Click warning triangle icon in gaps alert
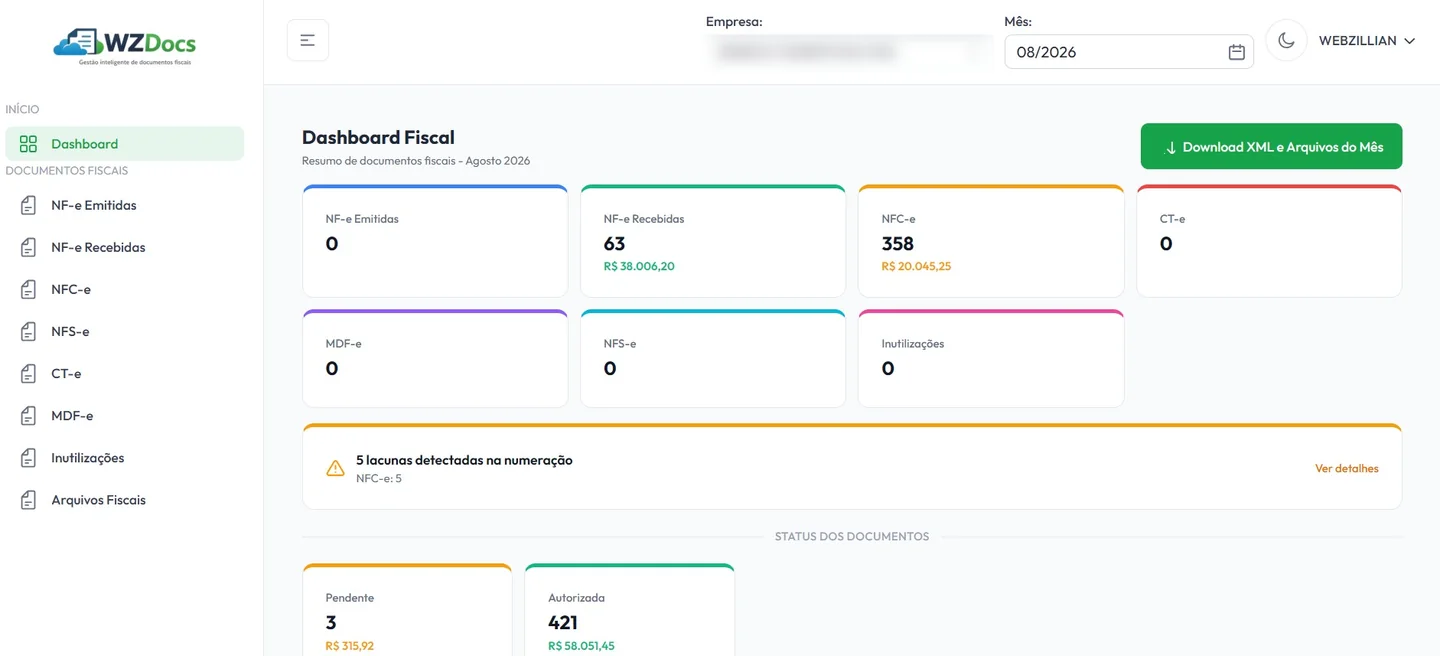 tap(335, 468)
